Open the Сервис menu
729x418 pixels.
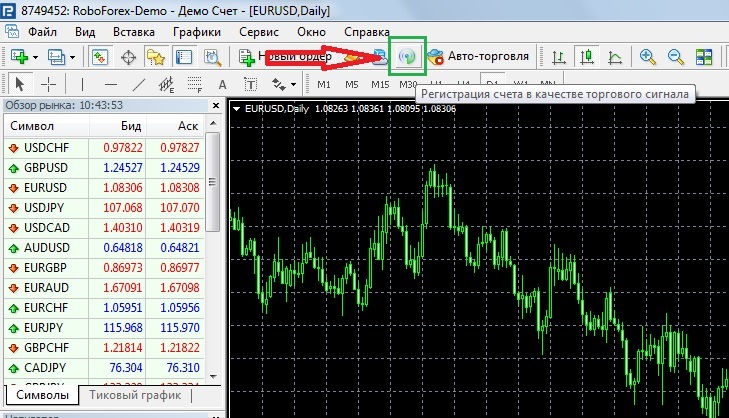pos(258,31)
